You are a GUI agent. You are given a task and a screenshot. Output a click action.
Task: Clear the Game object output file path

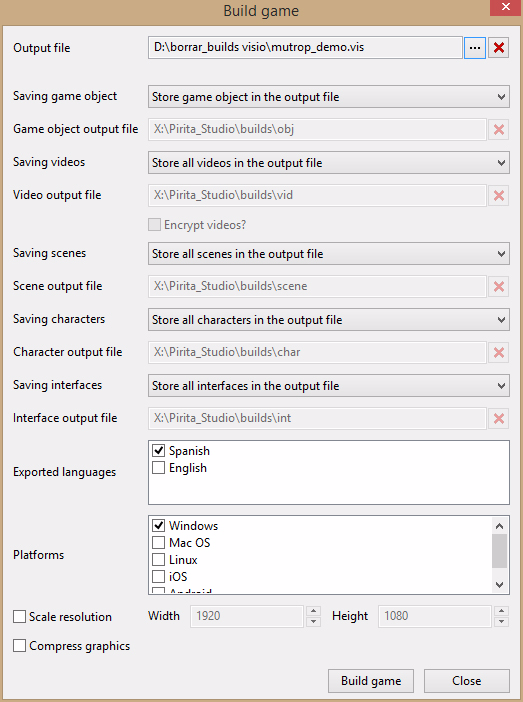tap(499, 129)
